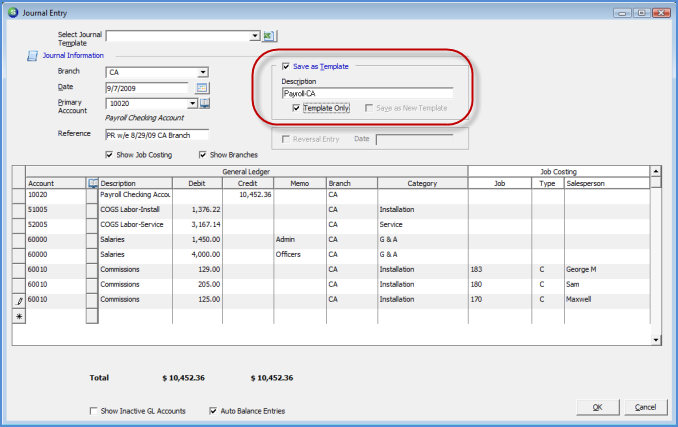Open the Select Journal Template dropdown
This screenshot has width=678, height=427.
(255, 36)
